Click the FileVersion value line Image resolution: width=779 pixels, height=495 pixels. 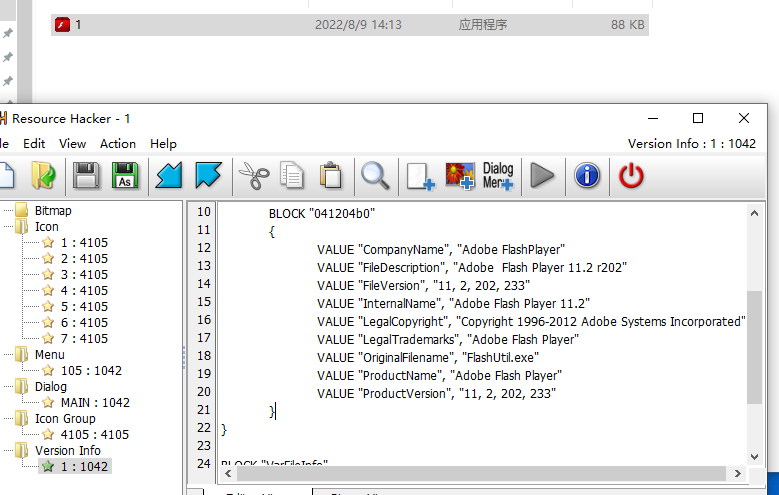tap(423, 286)
